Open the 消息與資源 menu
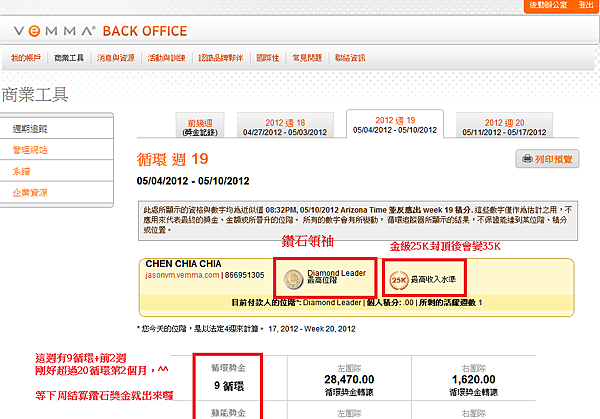Screen dimensions: 600x419 click(116, 58)
